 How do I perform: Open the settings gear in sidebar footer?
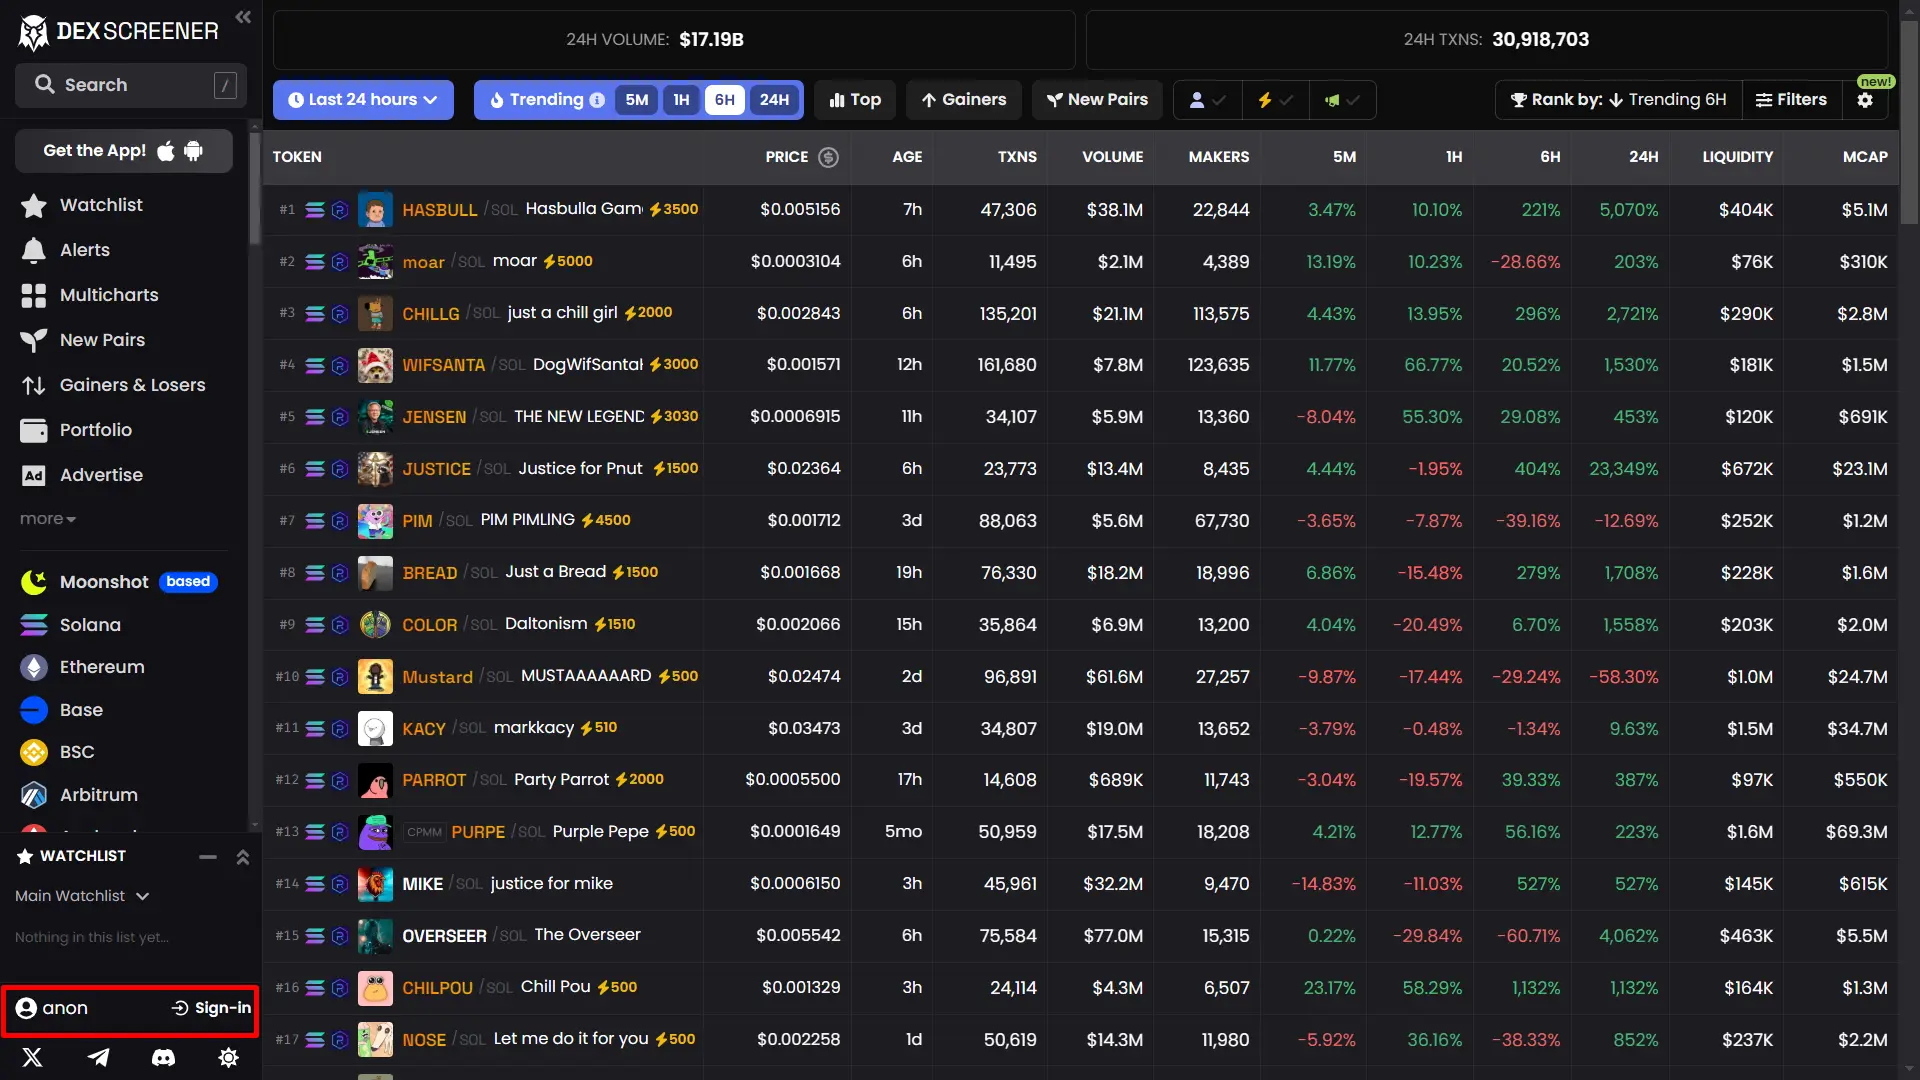pos(229,1057)
